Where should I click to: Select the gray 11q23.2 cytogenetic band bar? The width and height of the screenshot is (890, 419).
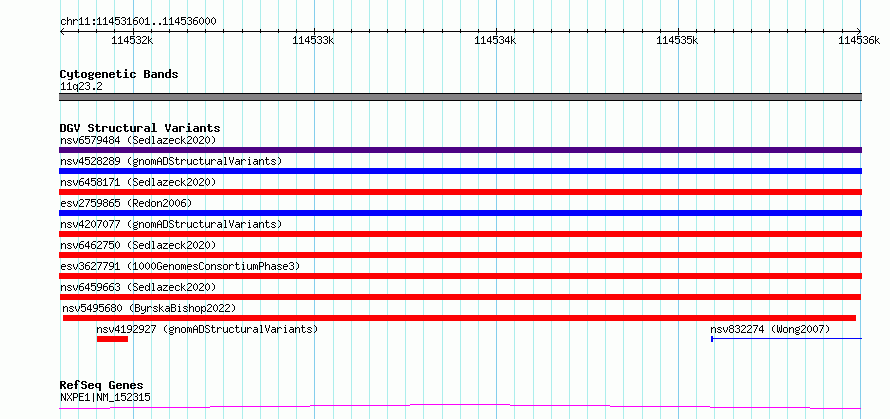point(460,97)
